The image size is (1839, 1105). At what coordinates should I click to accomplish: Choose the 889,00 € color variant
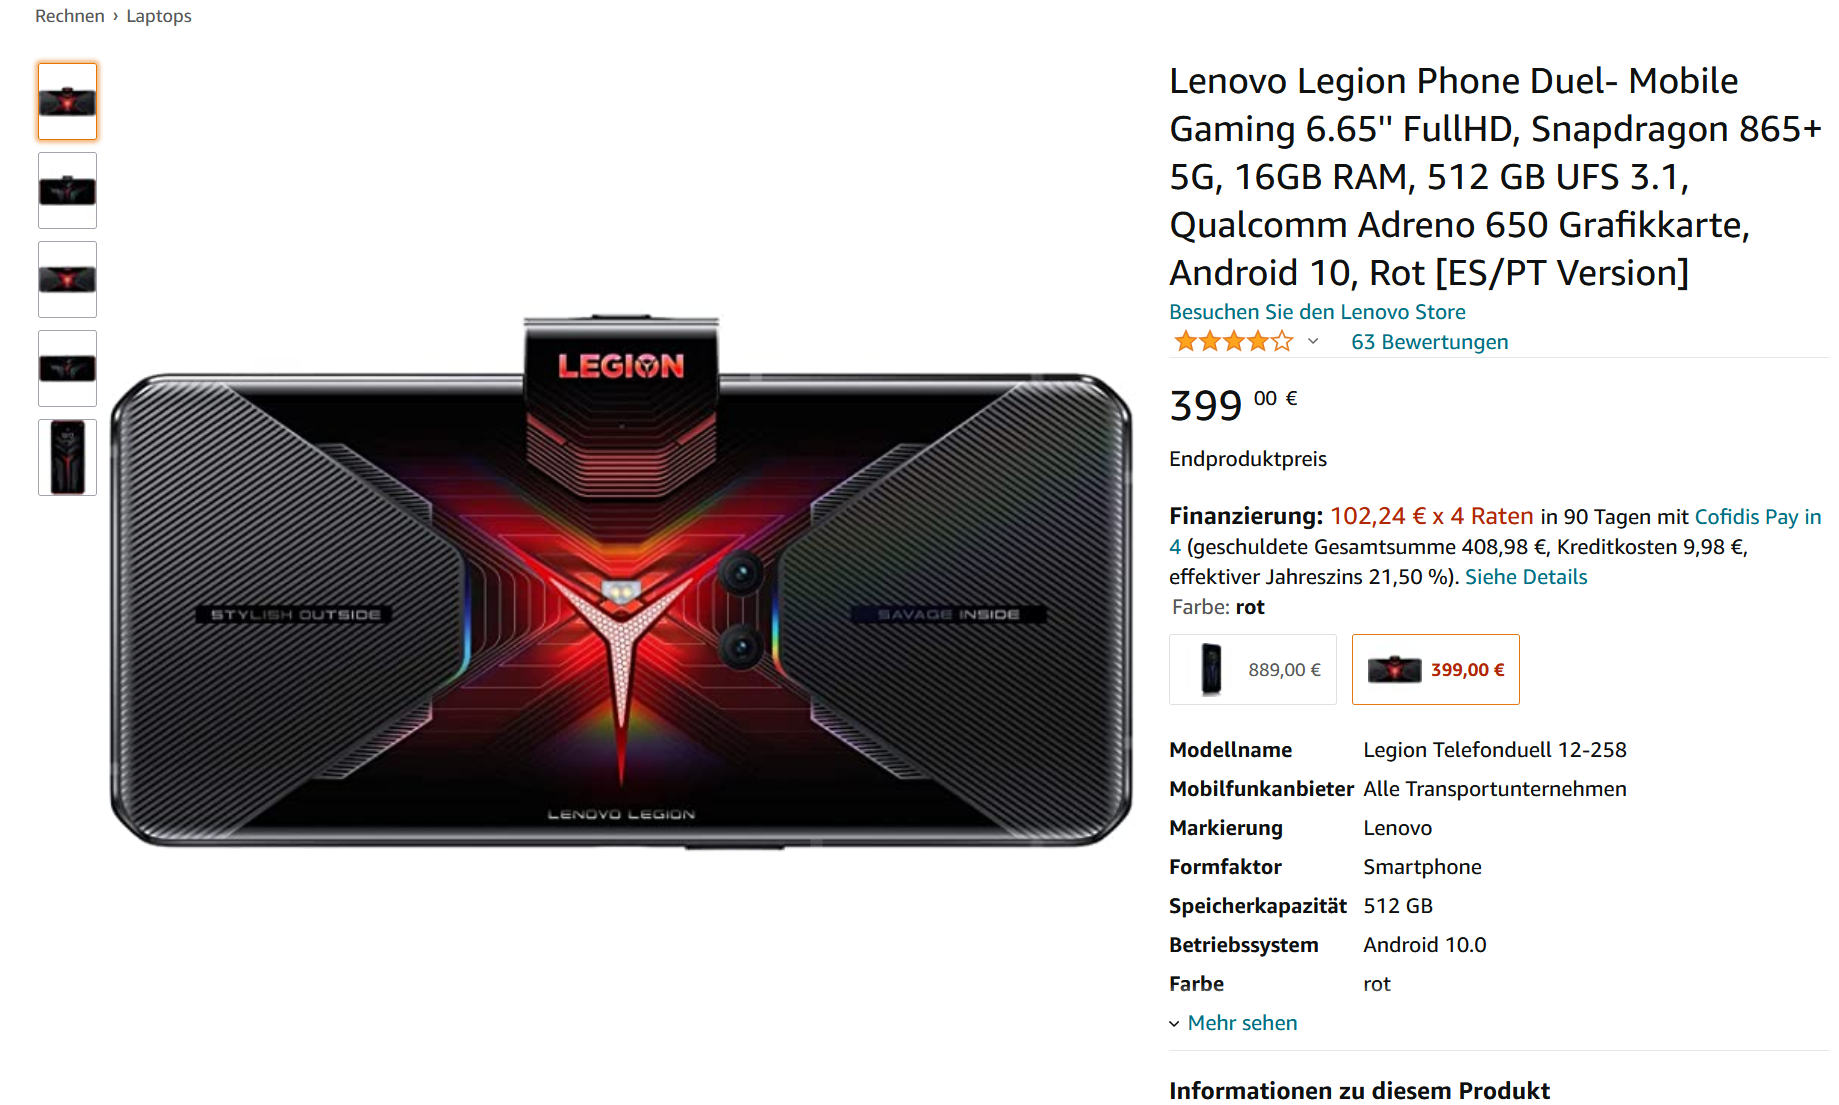click(x=1253, y=669)
